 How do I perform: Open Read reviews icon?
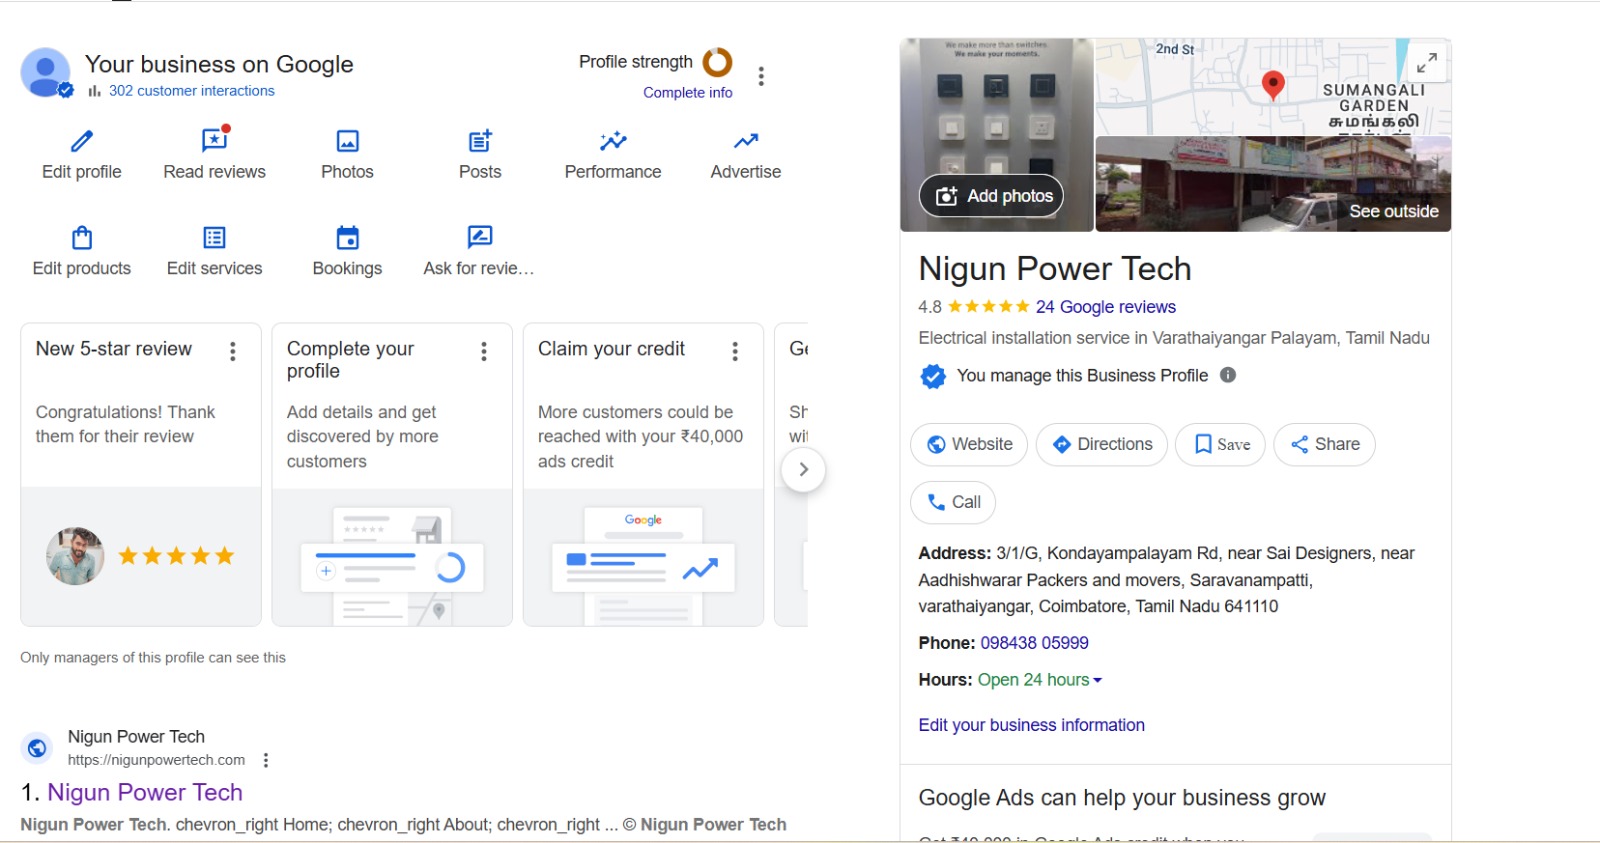(214, 141)
